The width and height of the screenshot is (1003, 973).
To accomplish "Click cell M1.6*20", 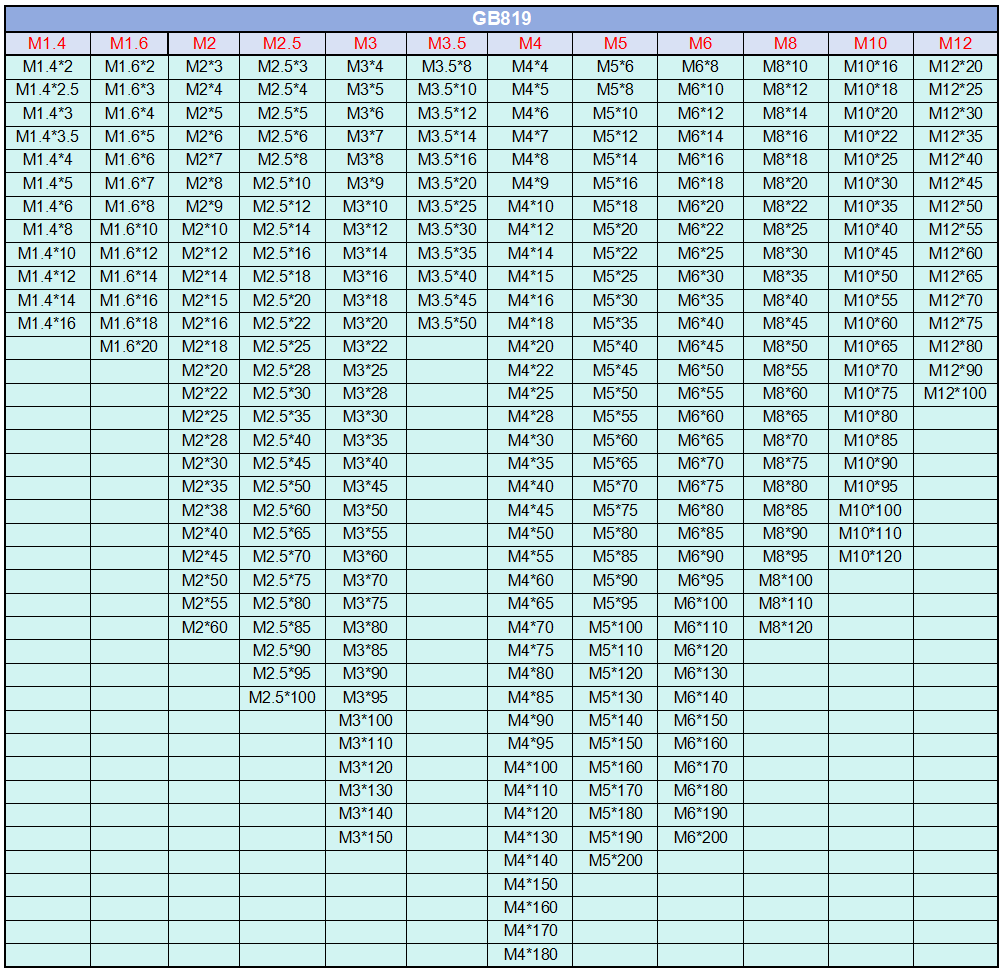I will click(x=129, y=347).
